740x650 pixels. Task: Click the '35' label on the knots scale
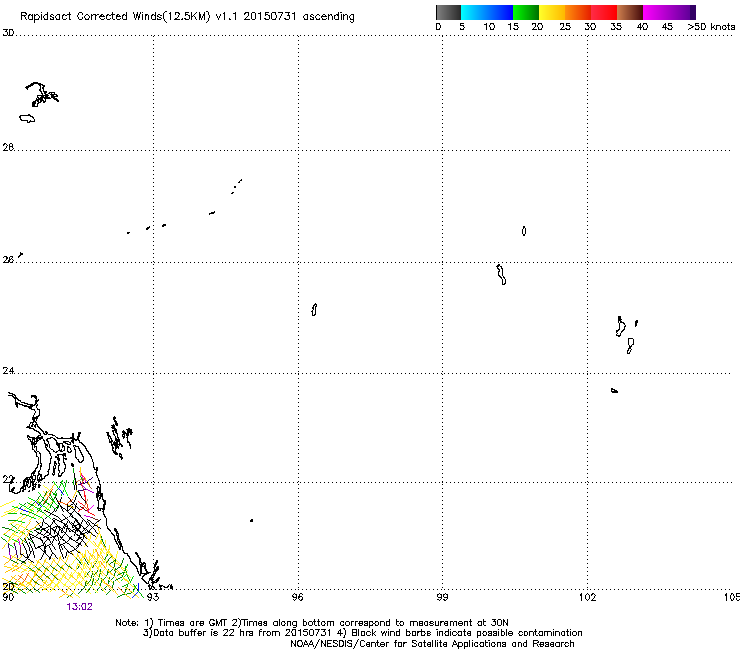click(x=616, y=27)
